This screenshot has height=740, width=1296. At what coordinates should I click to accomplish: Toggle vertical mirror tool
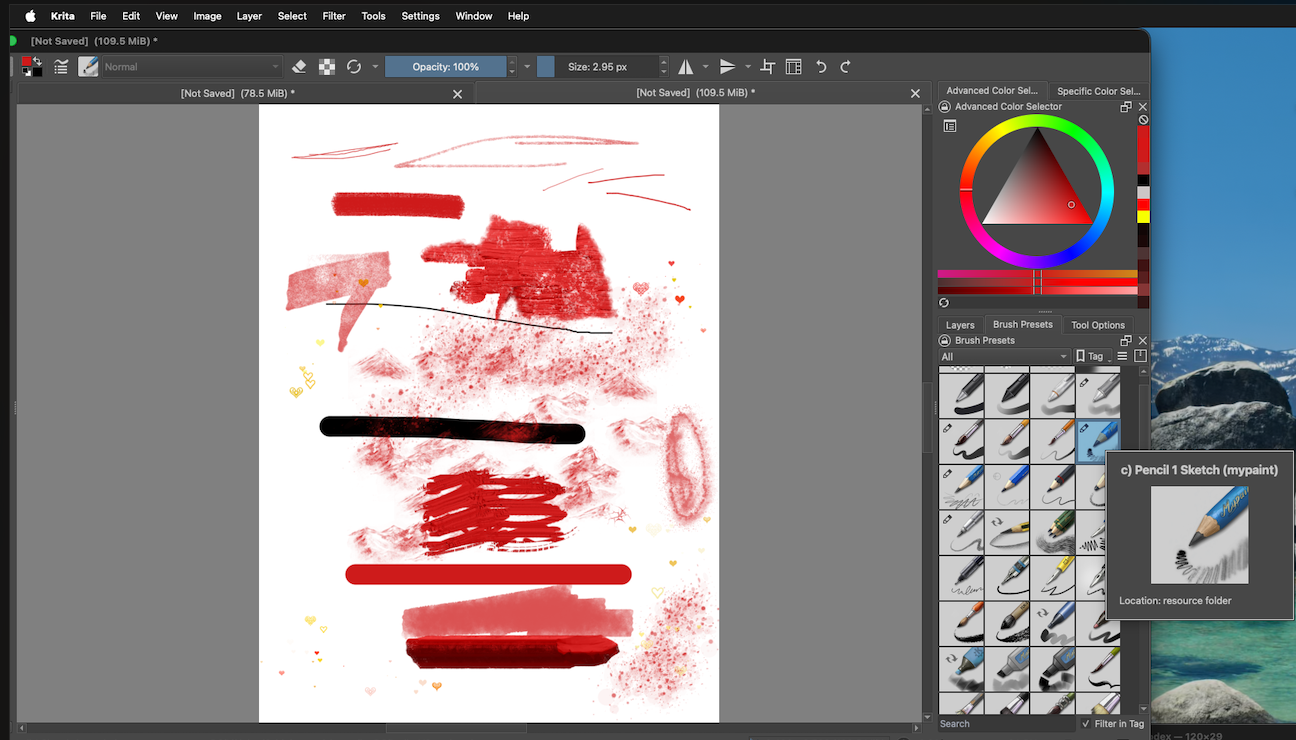point(728,67)
